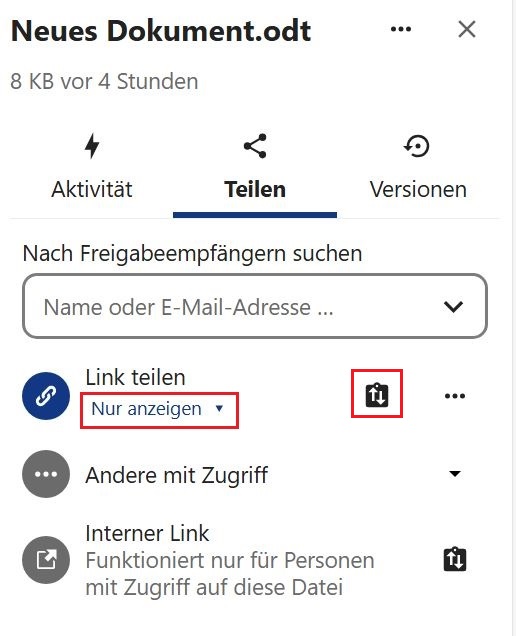The height and width of the screenshot is (636, 516).
Task: Click the blue chain link icon
Action: click(46, 395)
